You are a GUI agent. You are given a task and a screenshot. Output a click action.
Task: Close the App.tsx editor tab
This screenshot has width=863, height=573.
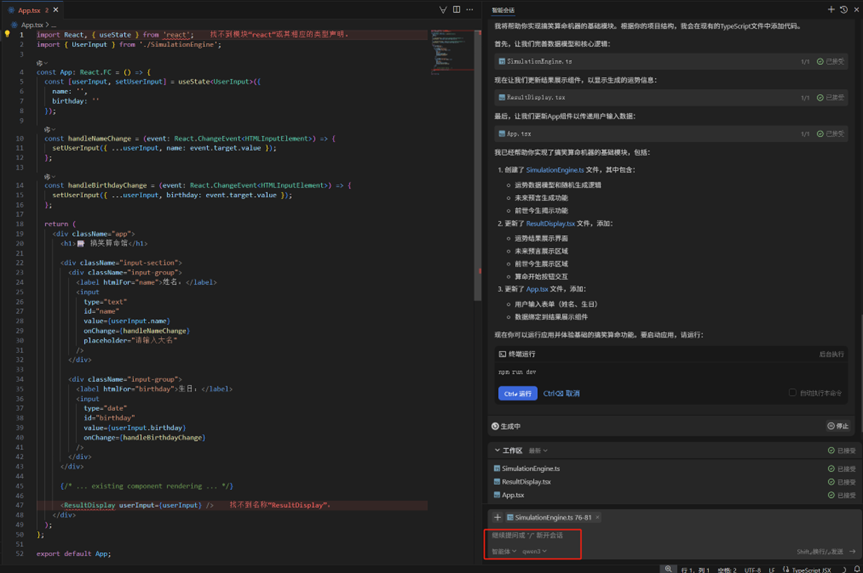[56, 10]
